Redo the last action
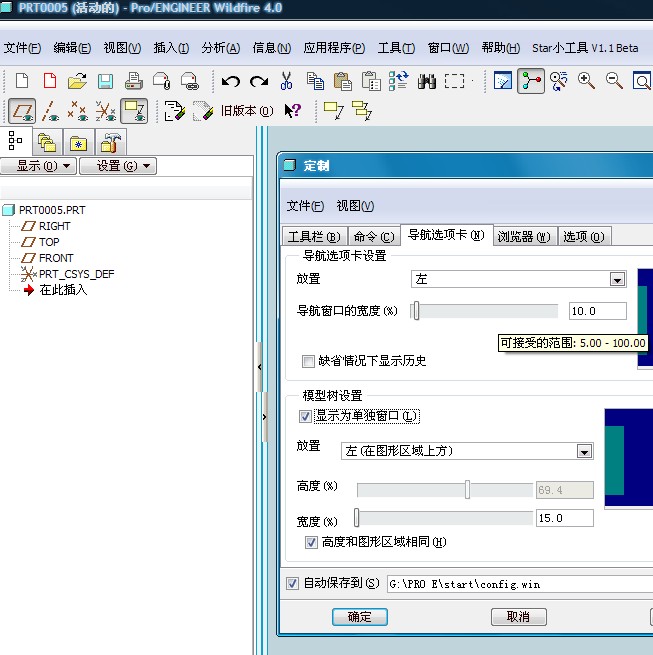Screen dimensions: 653x655 click(259, 81)
